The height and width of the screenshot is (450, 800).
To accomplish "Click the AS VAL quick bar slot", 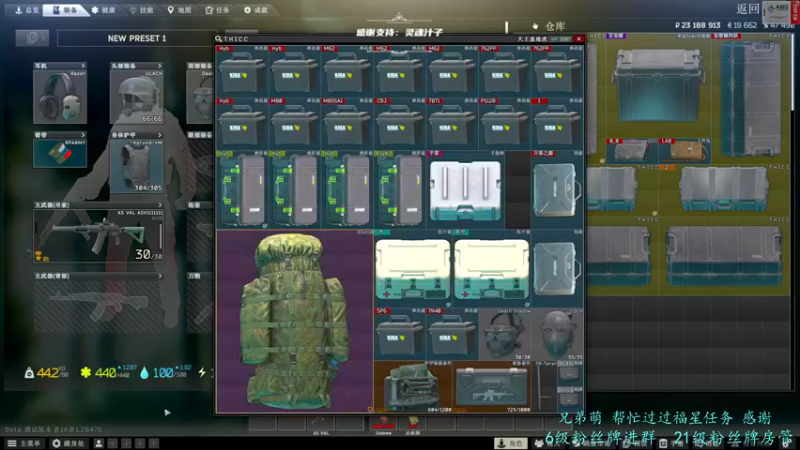I will tap(320, 423).
